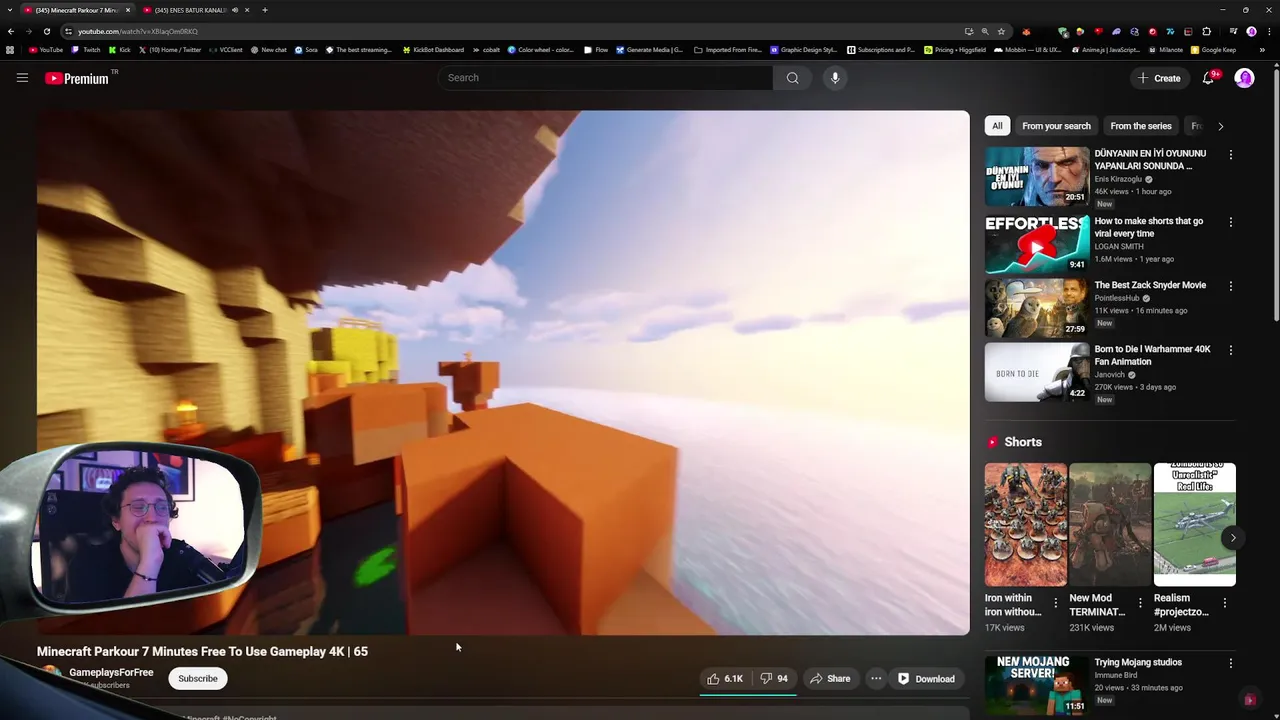The width and height of the screenshot is (1280, 720).
Task: Open options for New Mod TERMINATOR short
Action: click(x=1140, y=603)
